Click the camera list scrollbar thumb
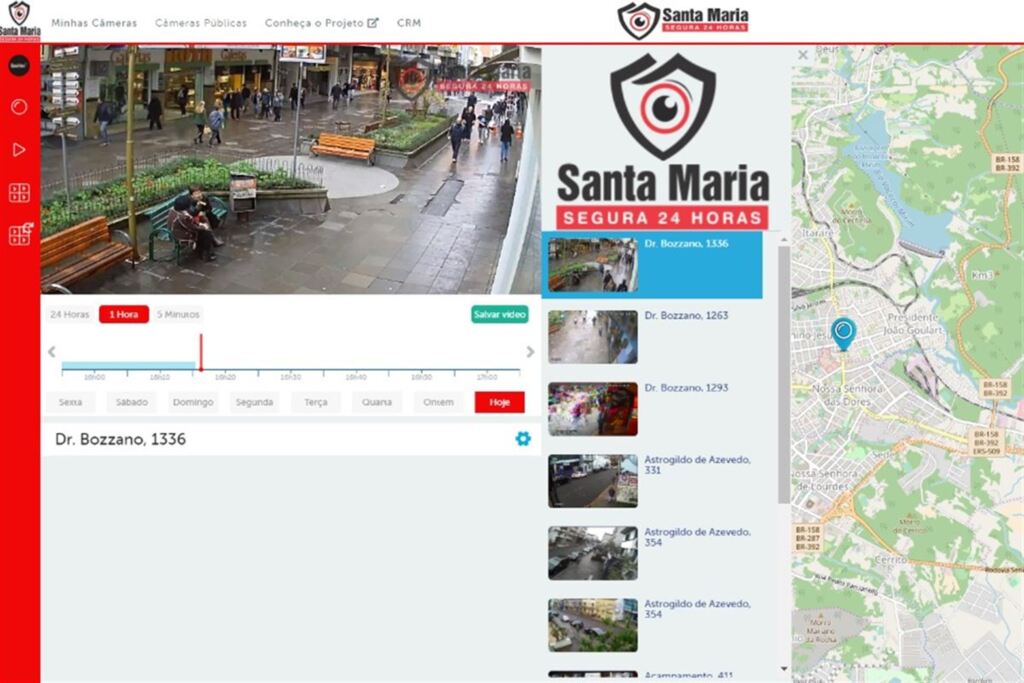Viewport: 1024px width, 683px height. pos(784,375)
